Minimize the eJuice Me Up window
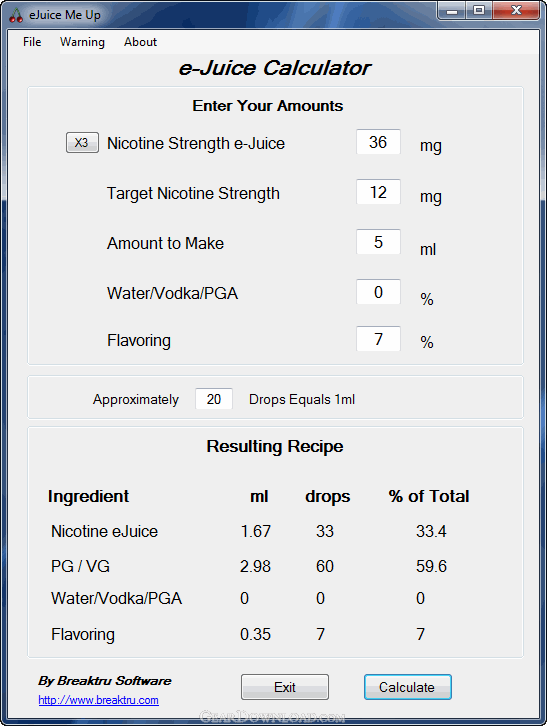The width and height of the screenshot is (547, 726). click(453, 11)
